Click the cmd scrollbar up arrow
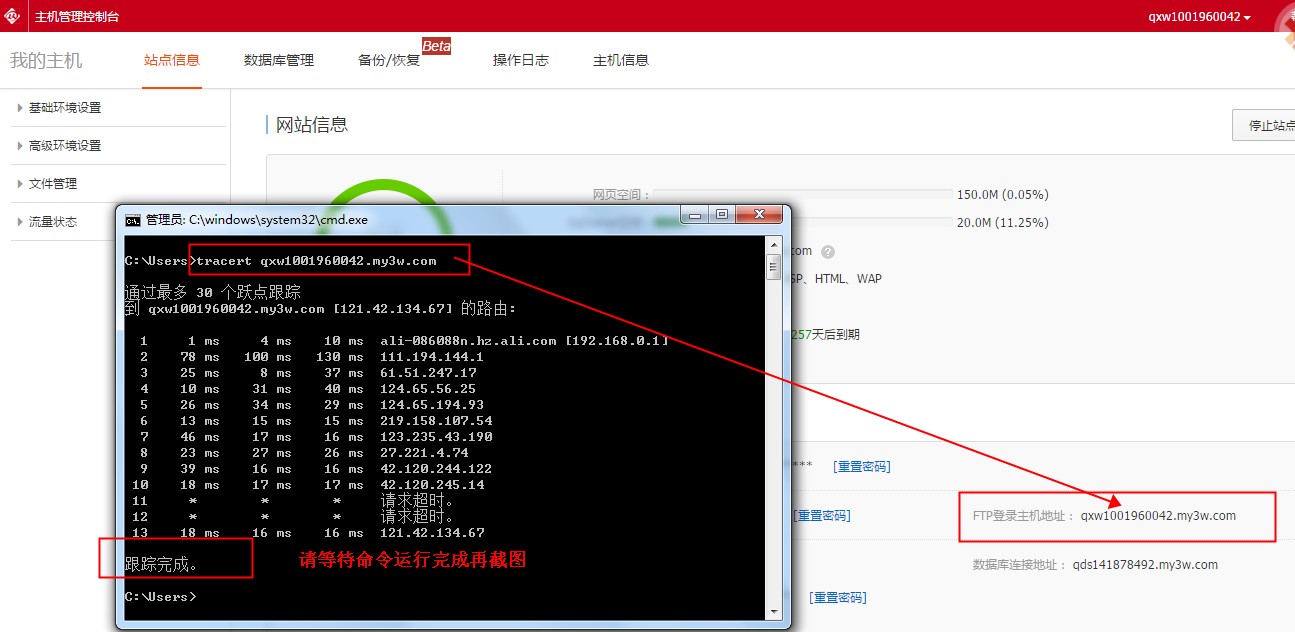 tap(773, 244)
